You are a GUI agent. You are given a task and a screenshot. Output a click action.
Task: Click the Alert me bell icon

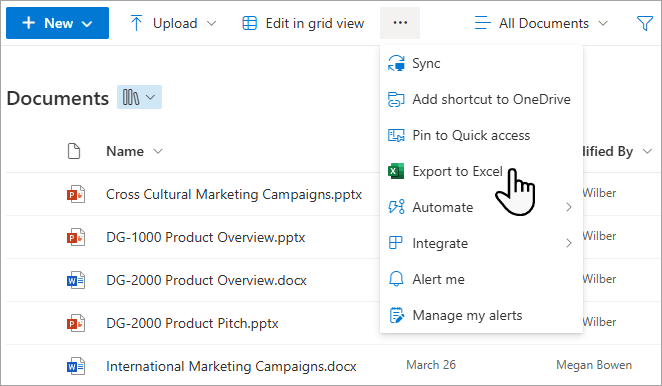(x=396, y=279)
